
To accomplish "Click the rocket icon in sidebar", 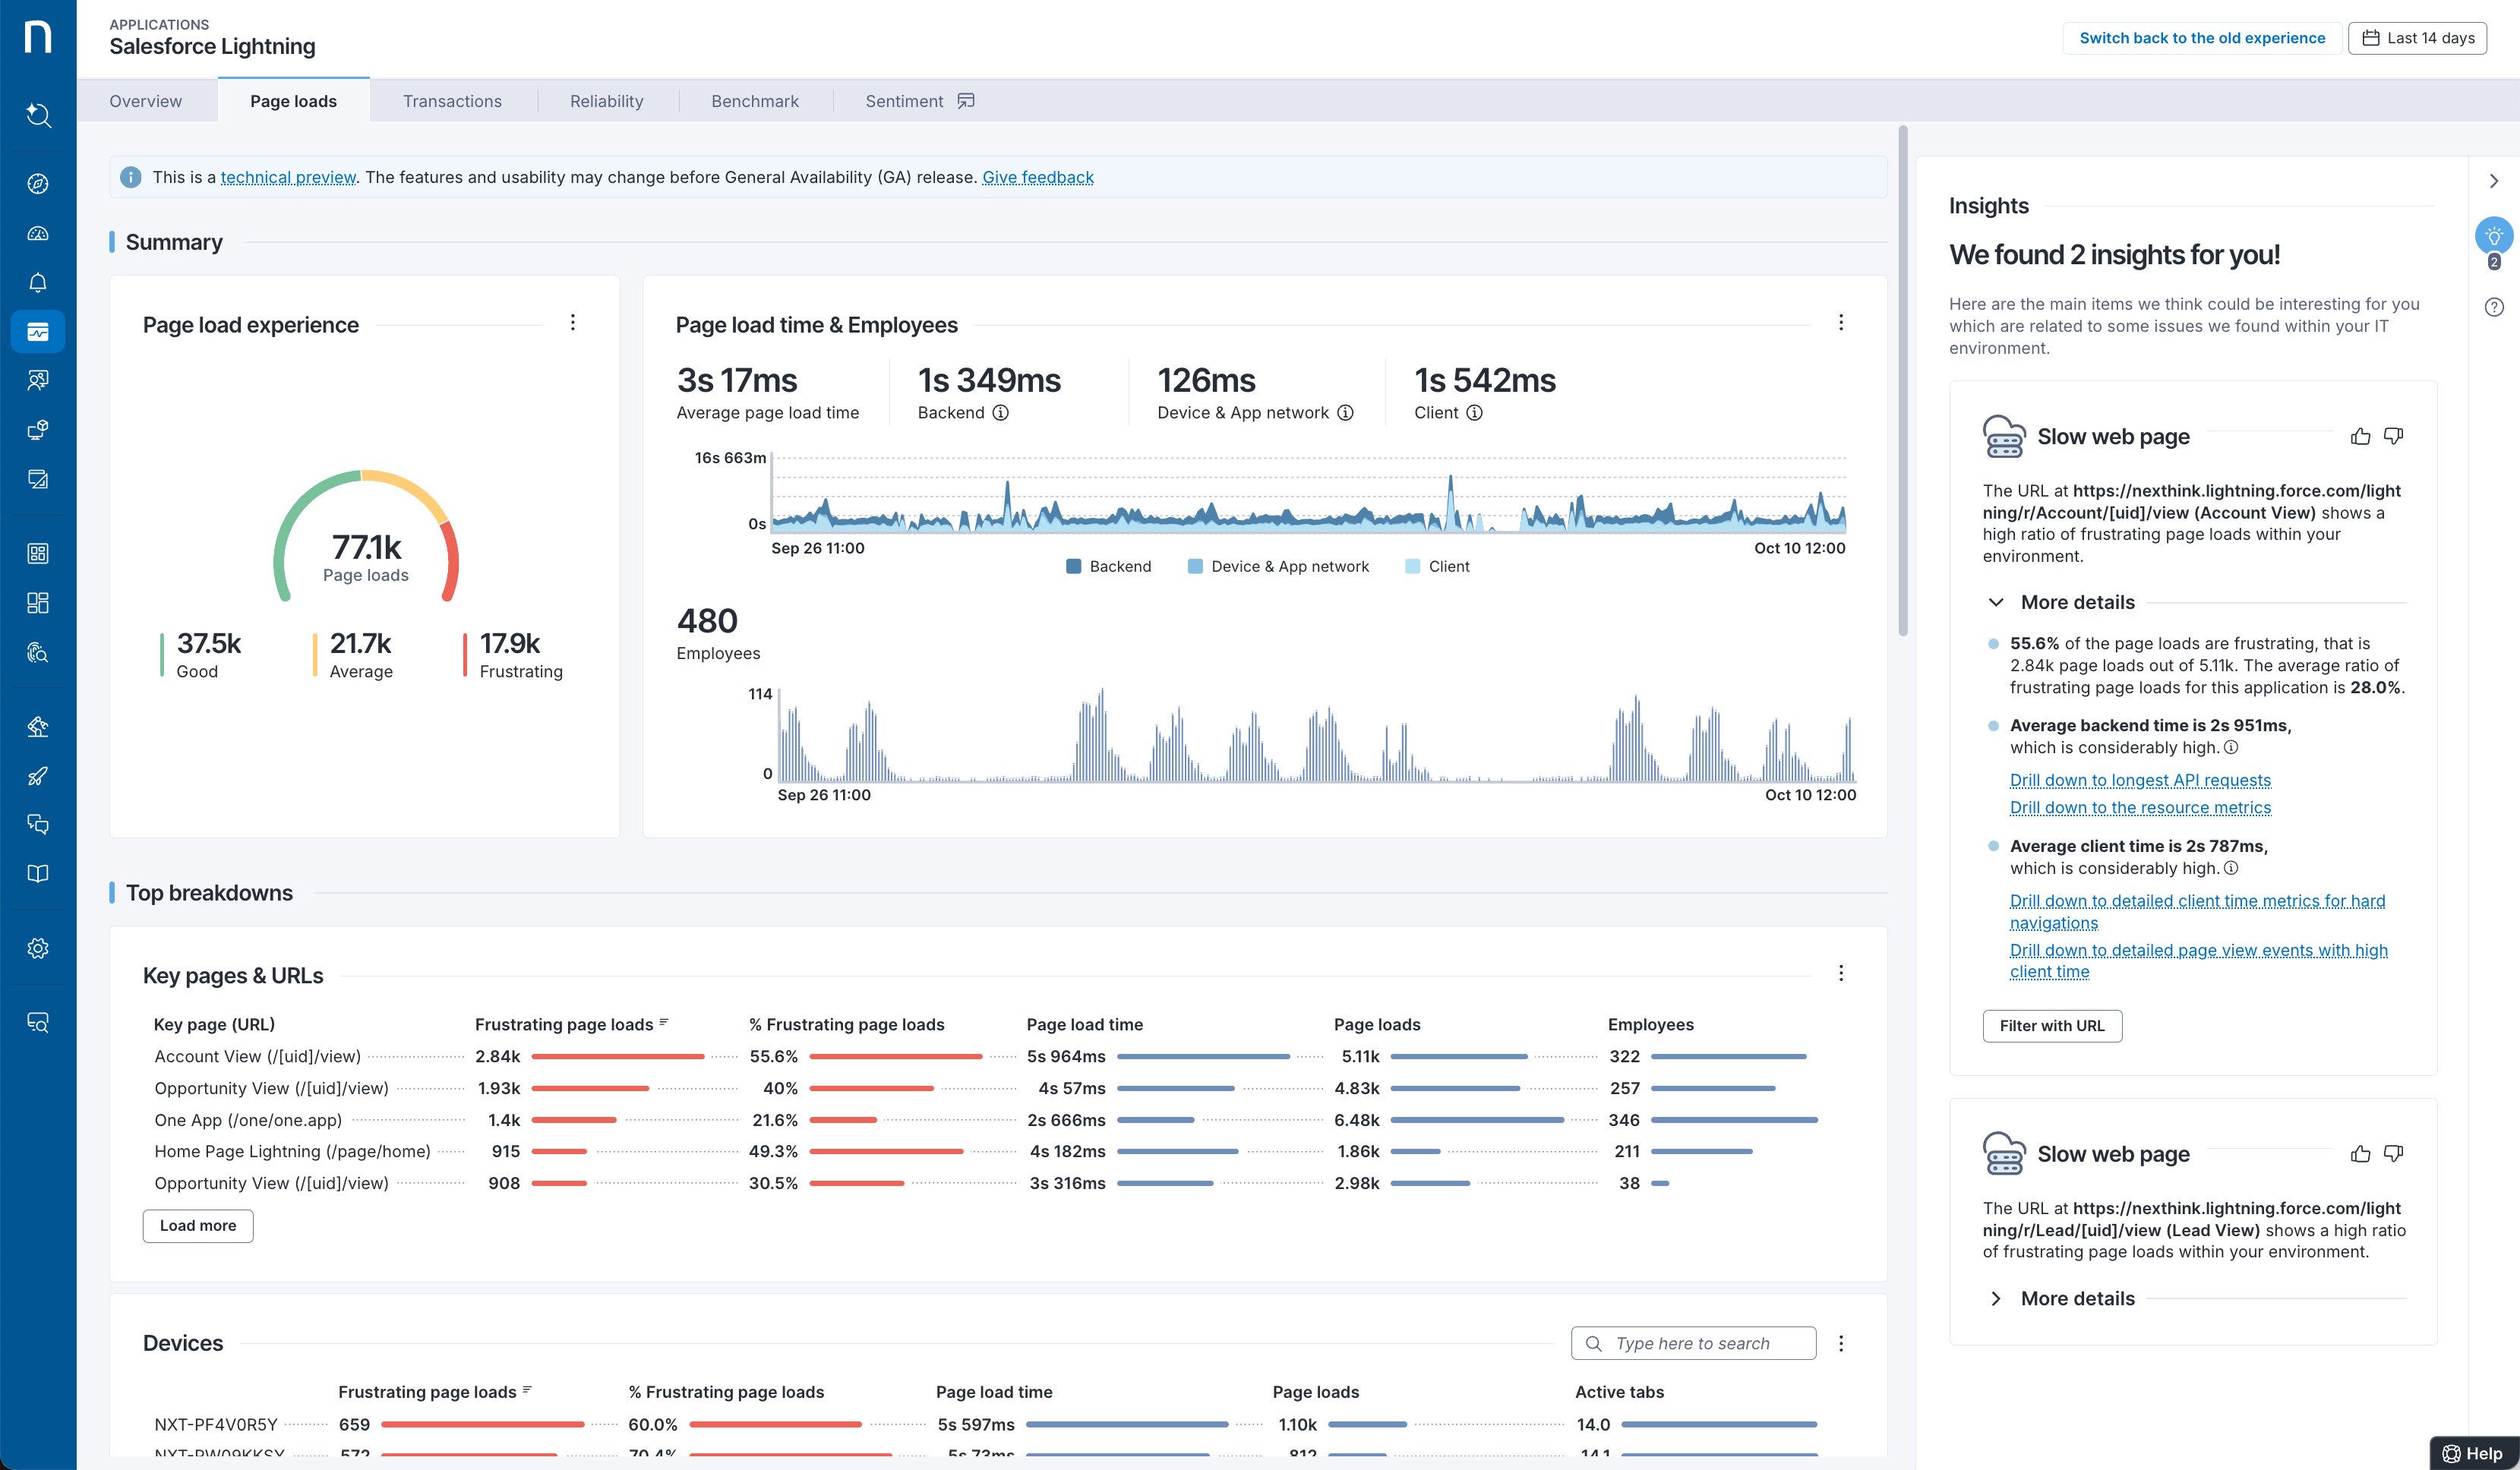I will [x=38, y=776].
